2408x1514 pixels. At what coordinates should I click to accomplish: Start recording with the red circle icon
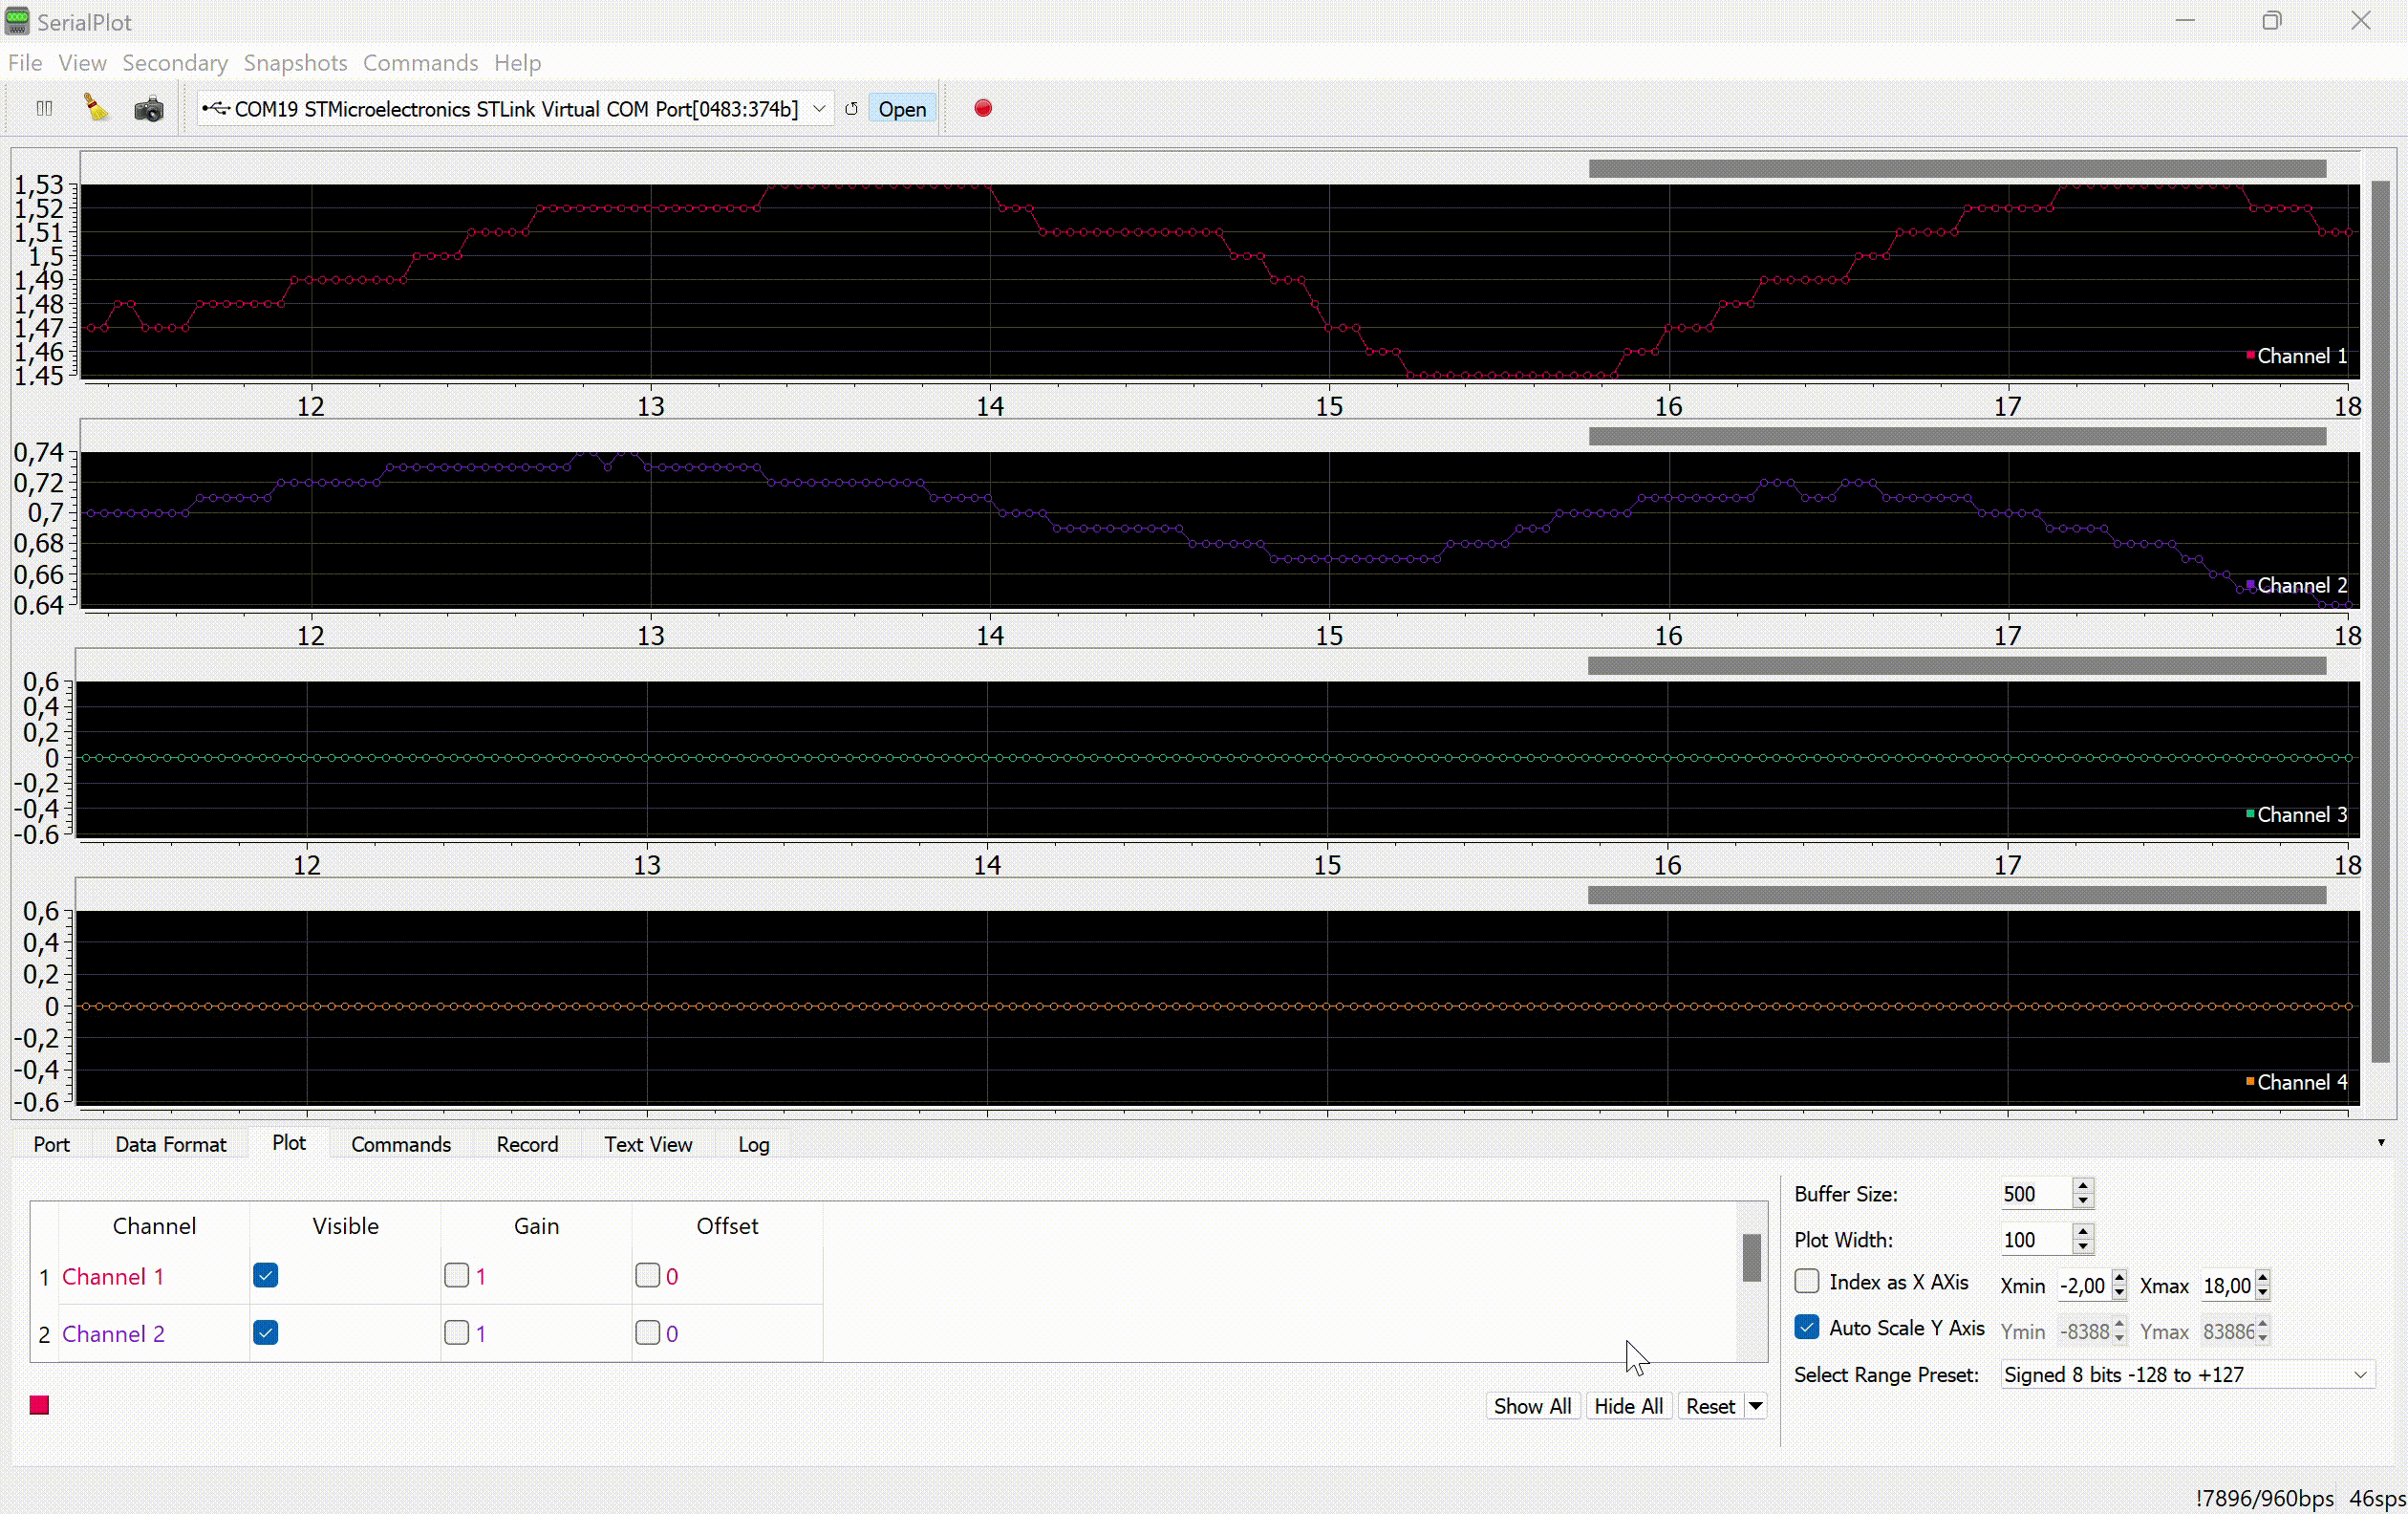point(983,108)
